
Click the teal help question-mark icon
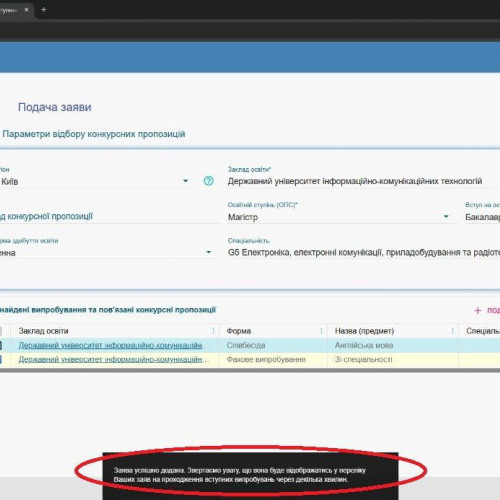coord(208,181)
